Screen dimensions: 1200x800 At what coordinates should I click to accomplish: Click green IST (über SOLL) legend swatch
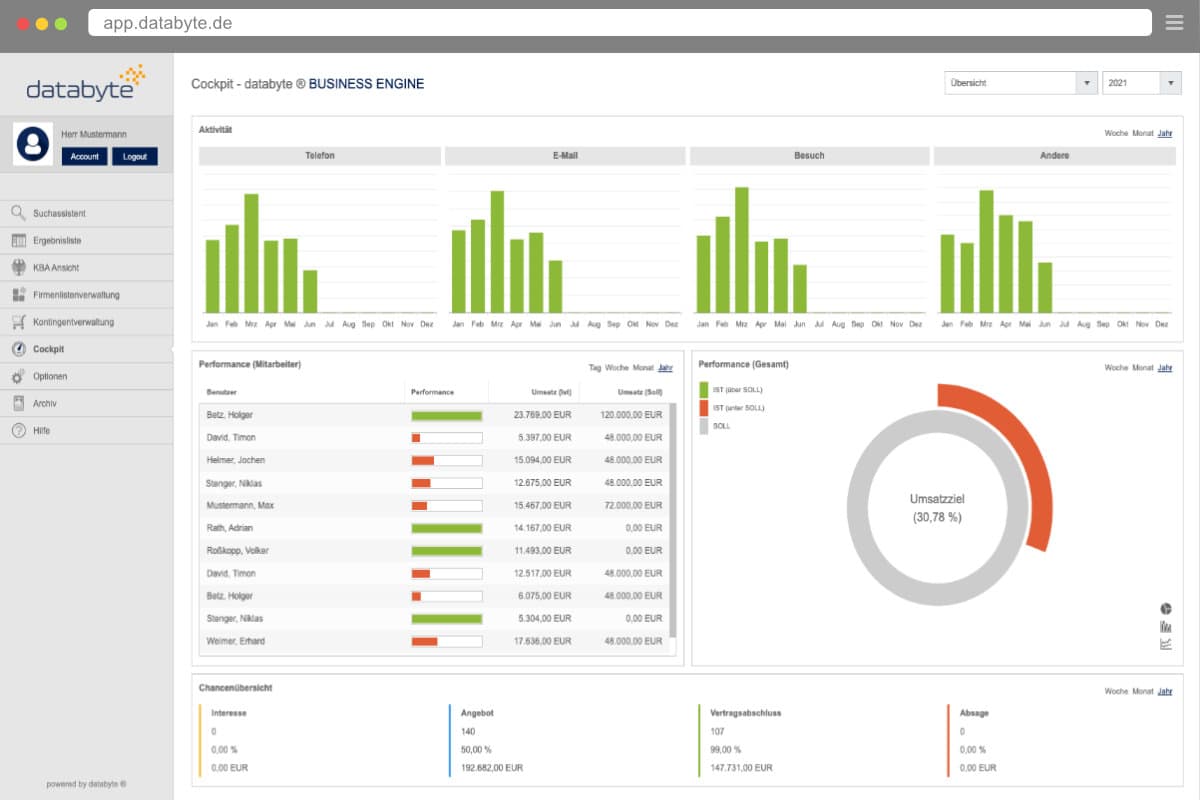pos(704,390)
